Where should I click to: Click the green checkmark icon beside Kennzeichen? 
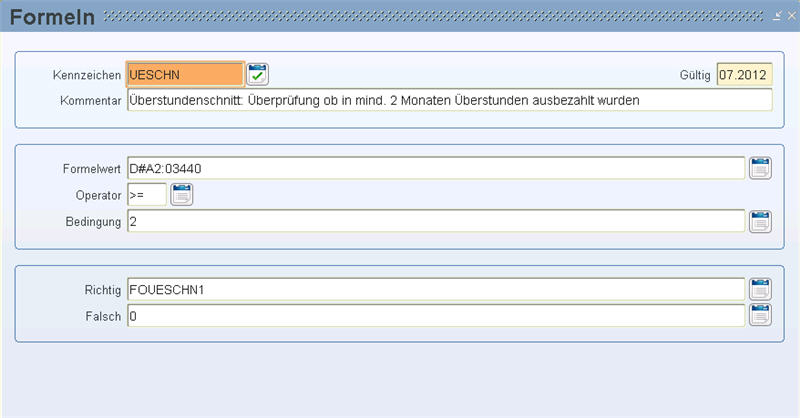[257, 75]
